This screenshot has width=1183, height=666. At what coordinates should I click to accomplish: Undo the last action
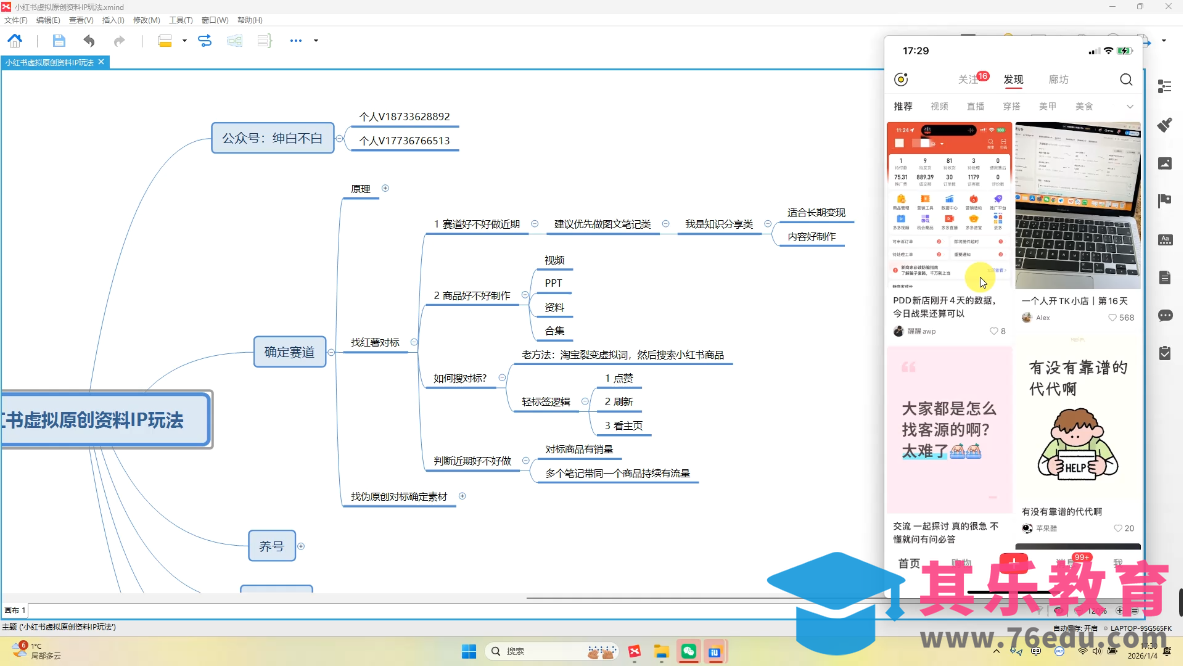coord(89,41)
